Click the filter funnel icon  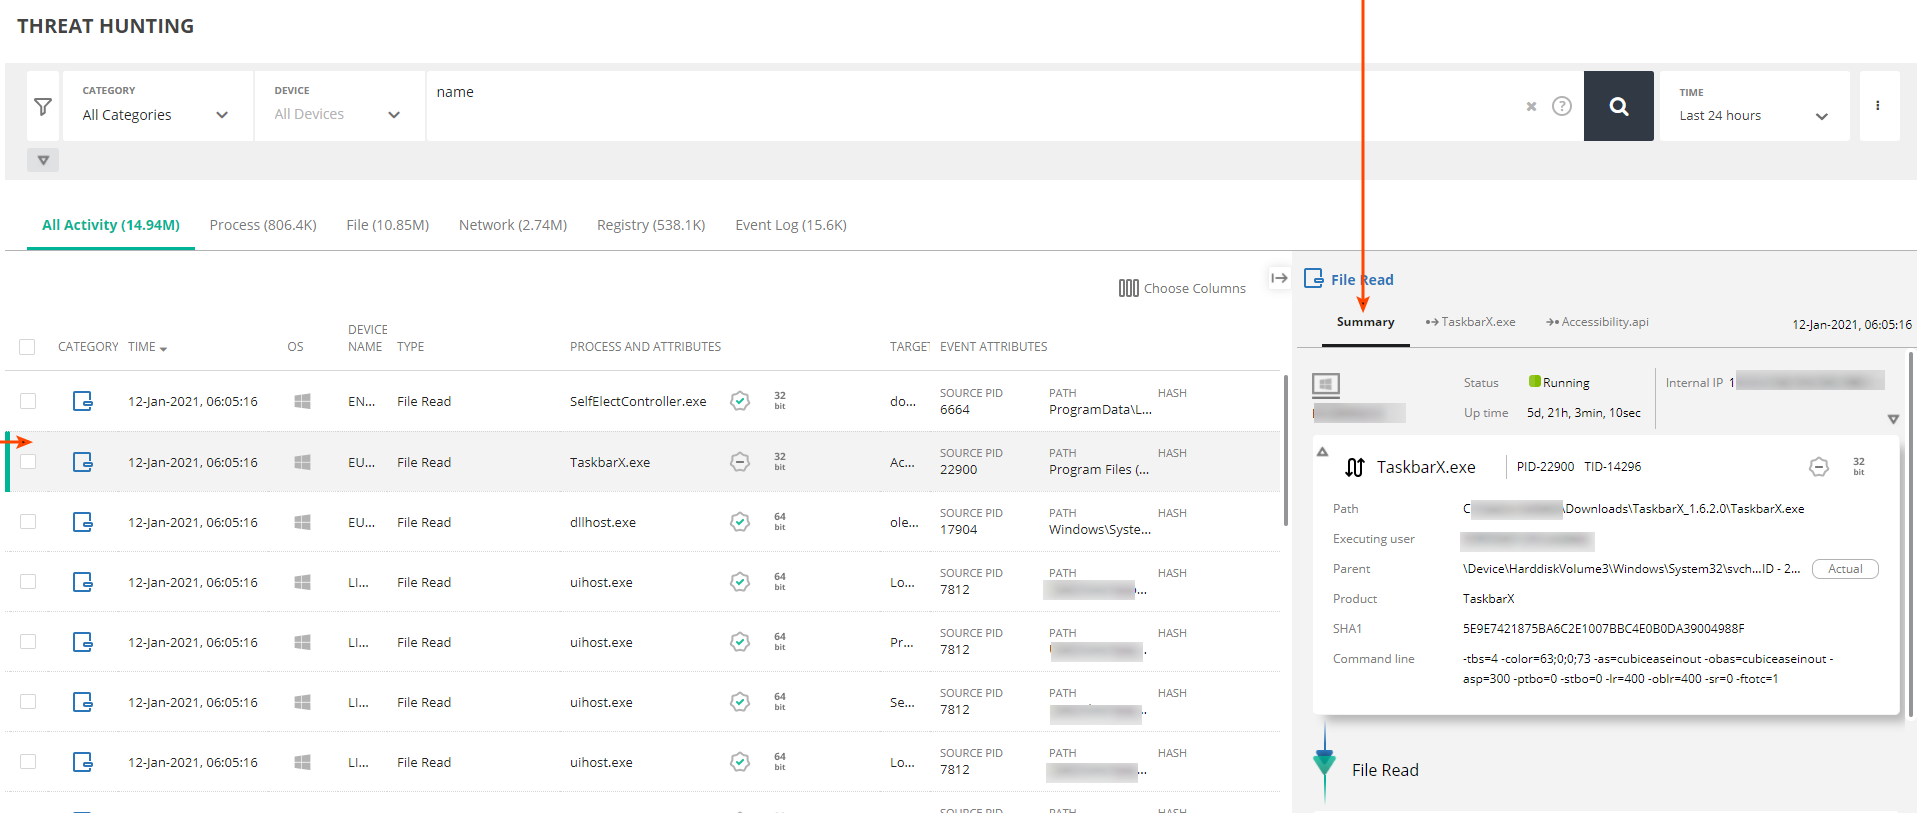click(43, 106)
